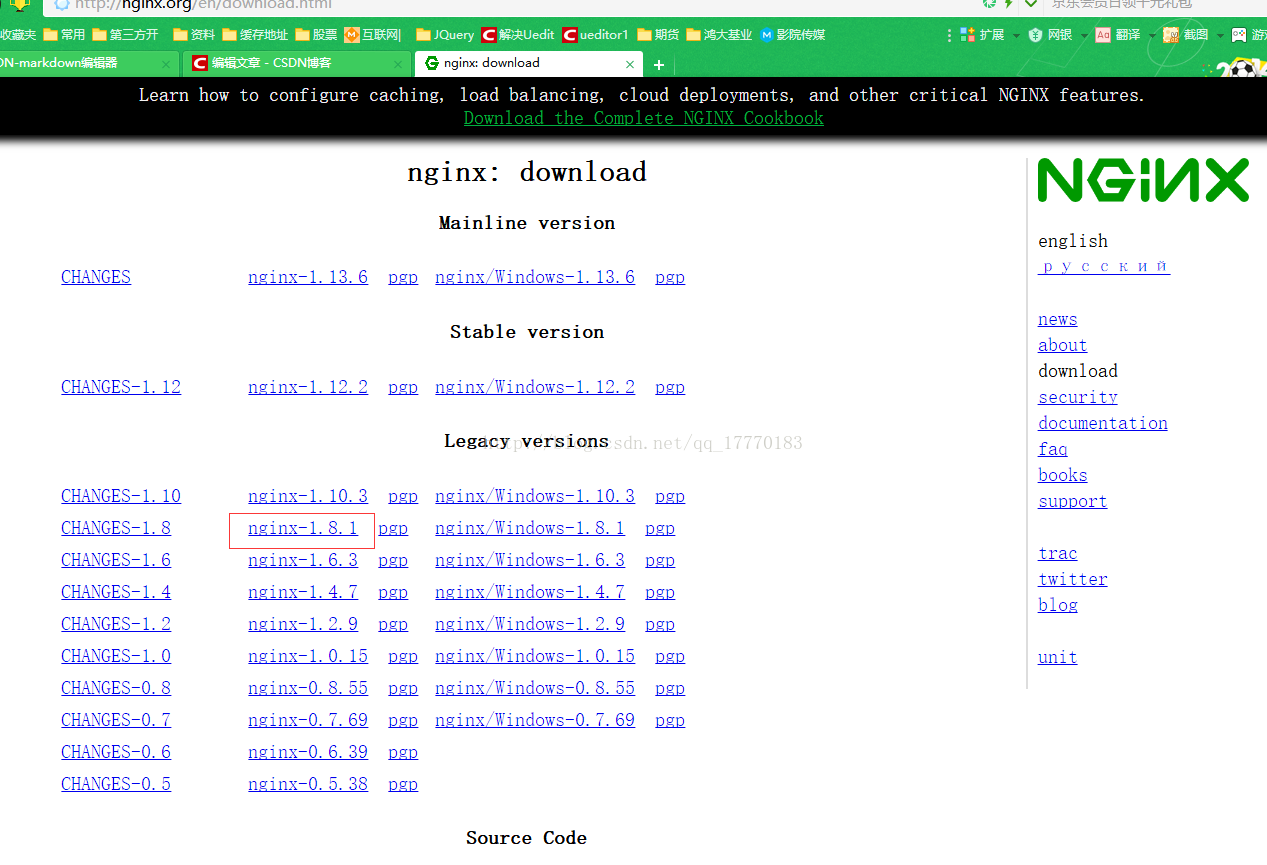Download nginx-1.10.3 legacy source
1267x865 pixels.
(x=308, y=496)
